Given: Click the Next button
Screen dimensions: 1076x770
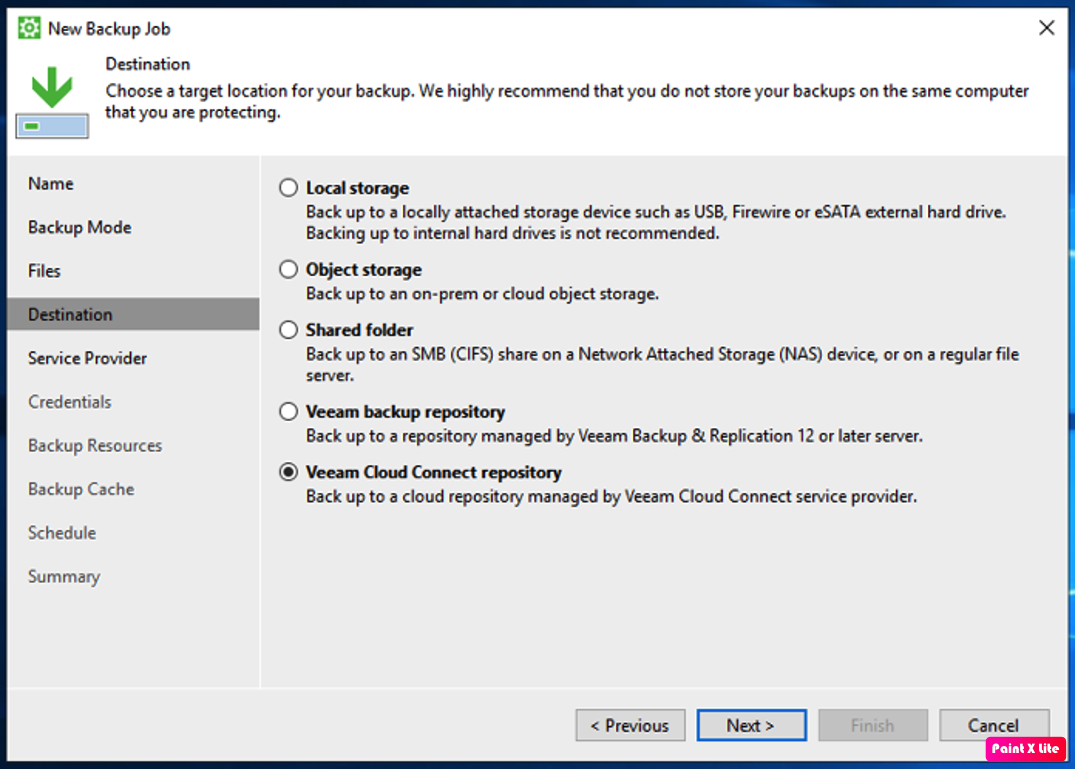Looking at the screenshot, I should (751, 725).
